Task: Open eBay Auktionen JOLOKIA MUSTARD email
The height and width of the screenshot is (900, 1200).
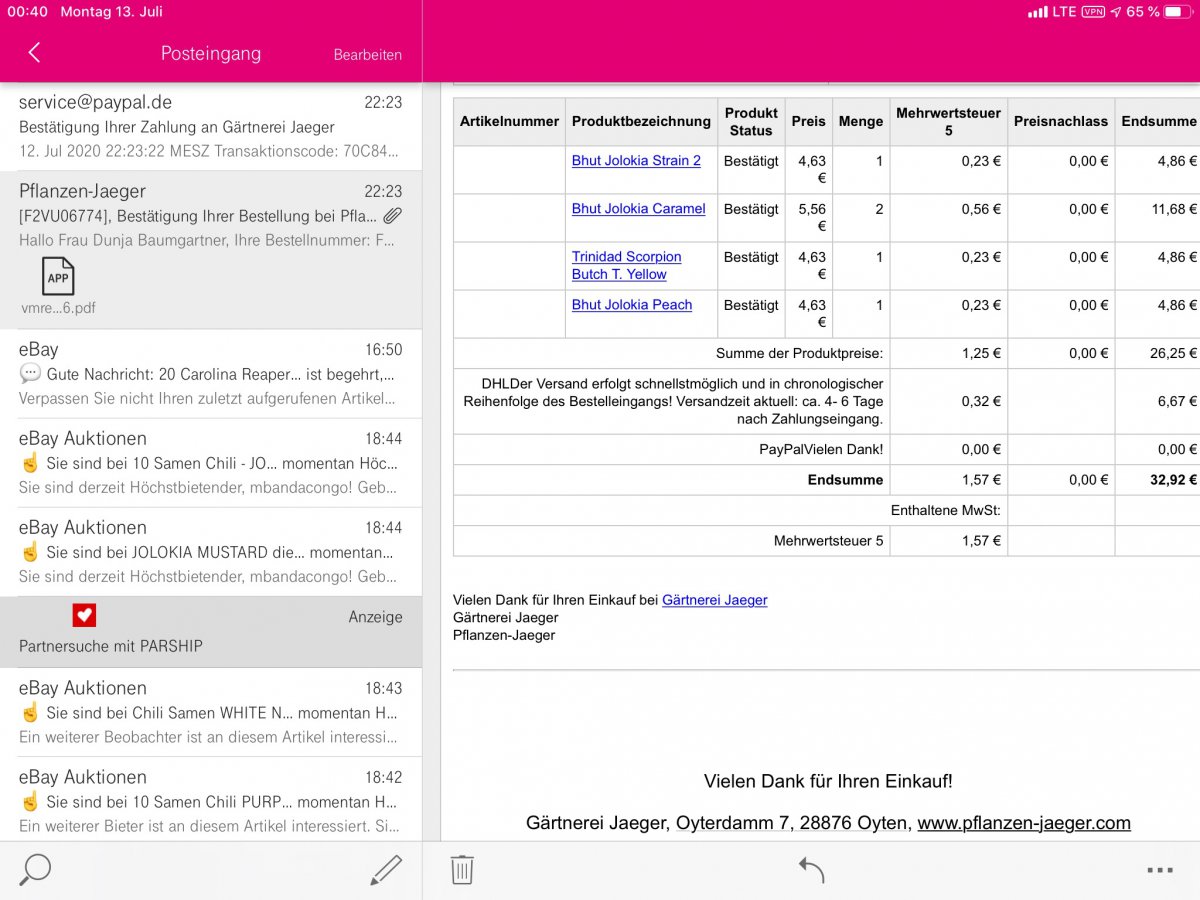Action: [211, 551]
